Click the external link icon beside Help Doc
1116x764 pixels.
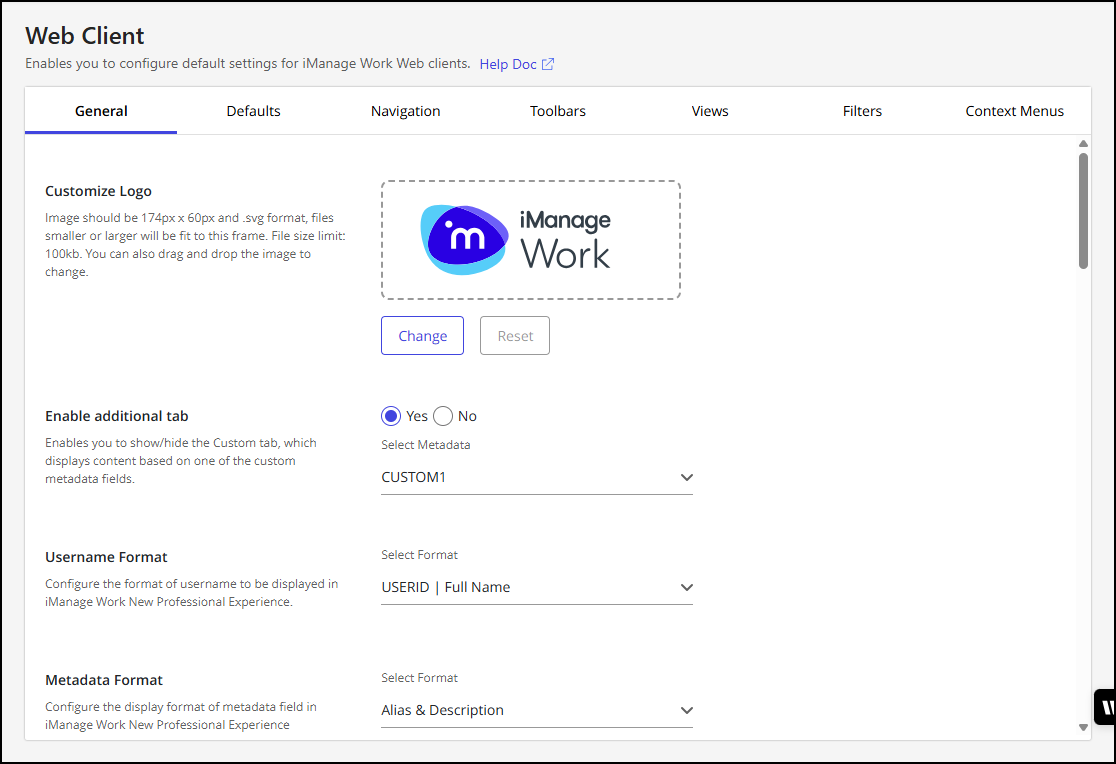click(x=548, y=64)
